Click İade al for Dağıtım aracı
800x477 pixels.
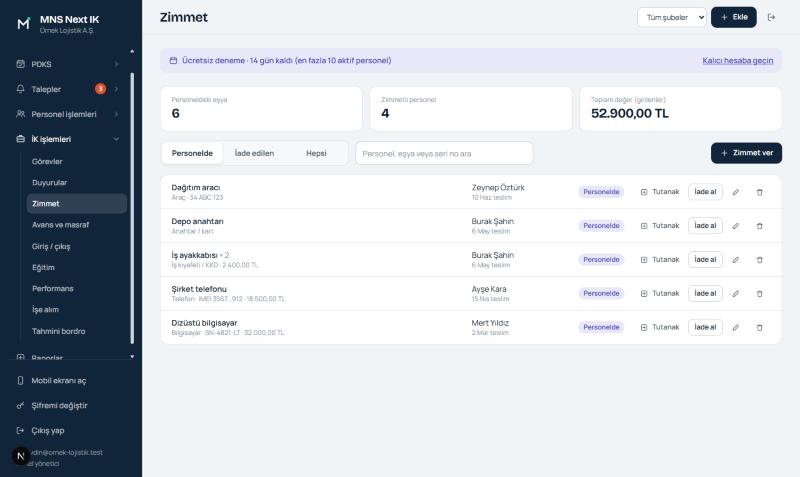705,192
